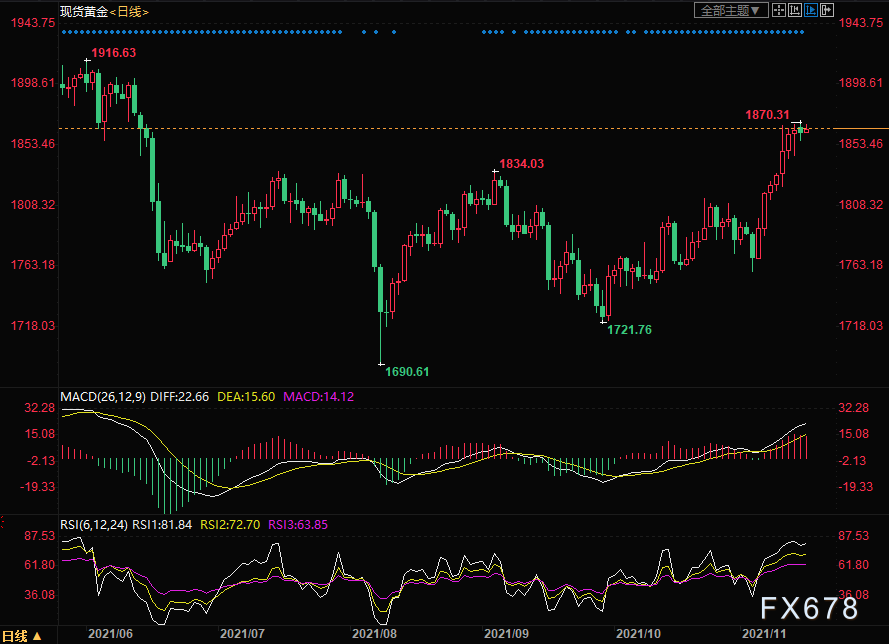Click the left axis 1943.75 price label

33,23
